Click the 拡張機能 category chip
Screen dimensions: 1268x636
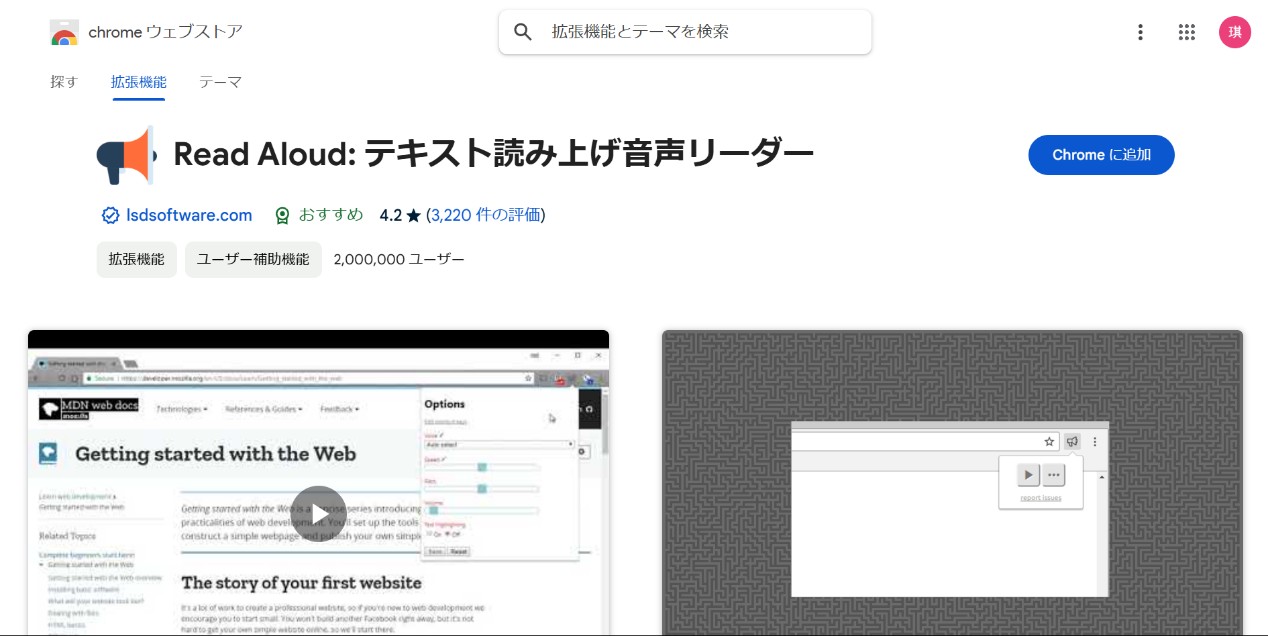click(137, 259)
